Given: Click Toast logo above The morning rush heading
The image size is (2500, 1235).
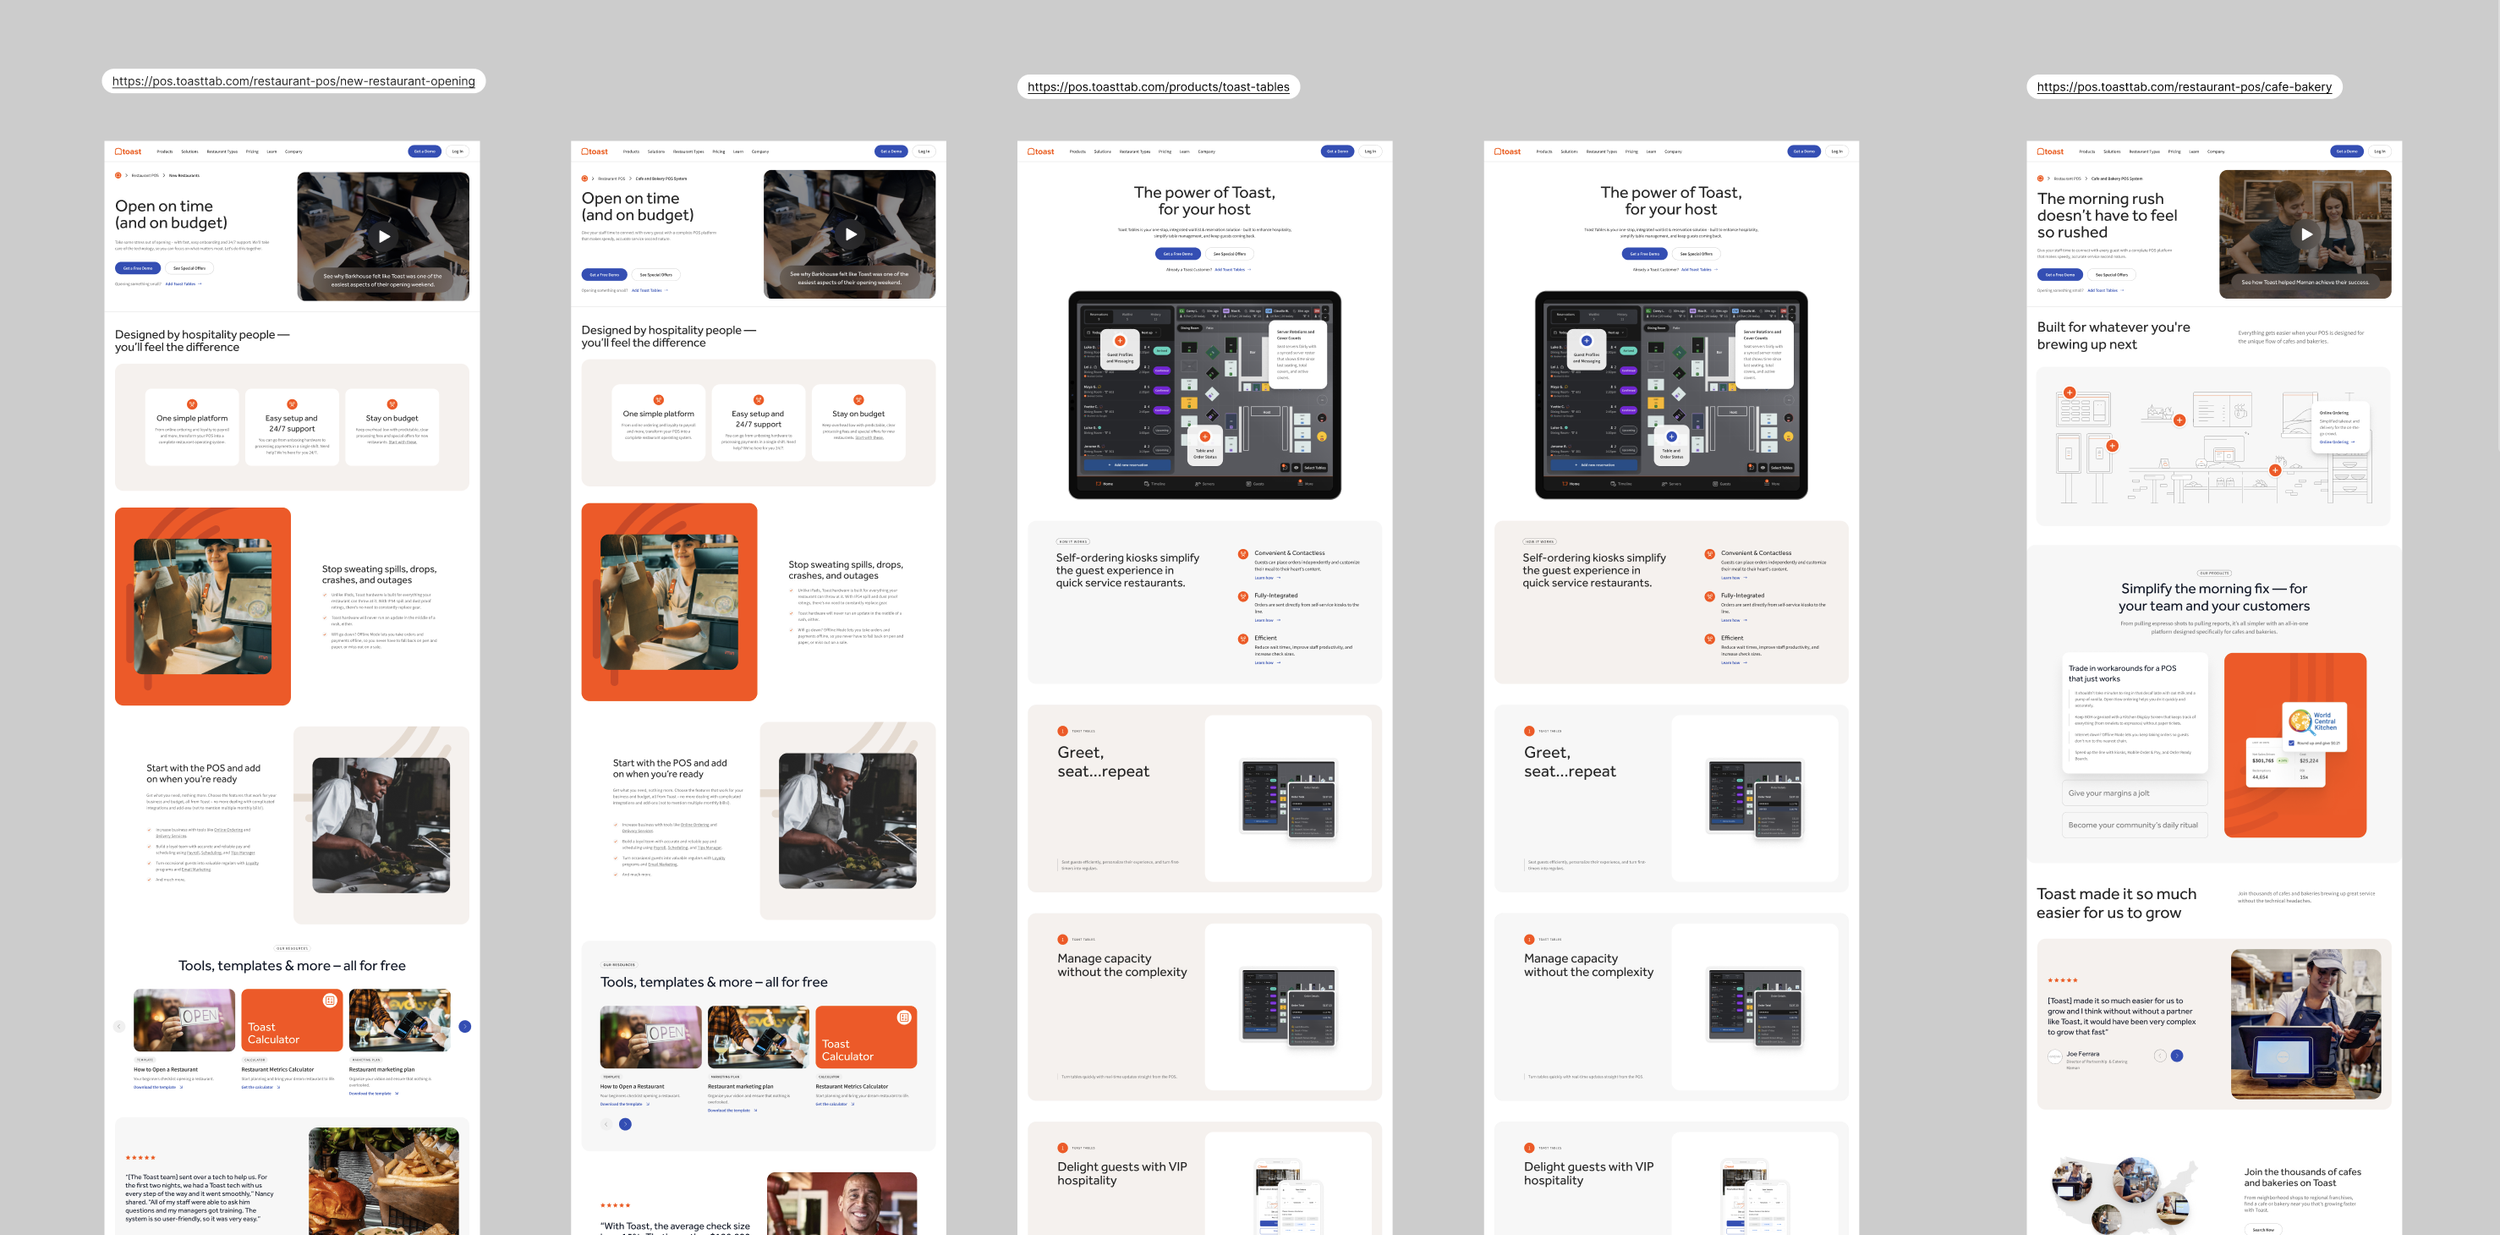Looking at the screenshot, I should coord(2050,152).
